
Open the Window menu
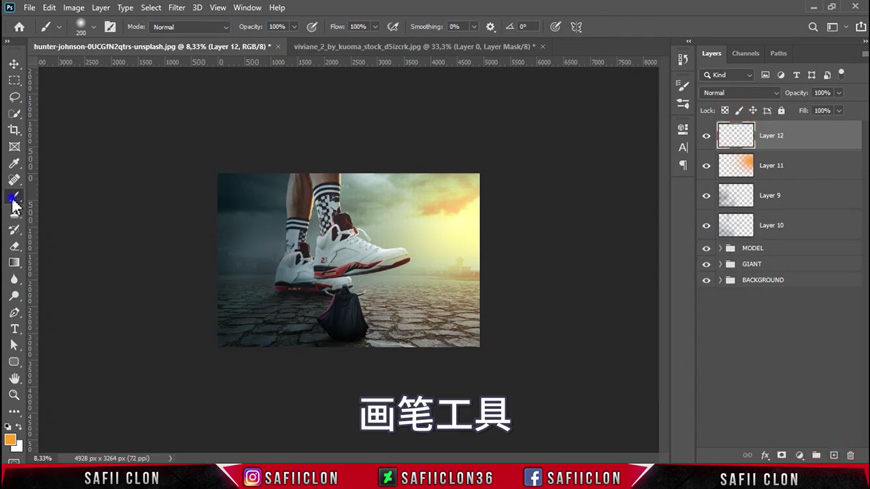click(x=247, y=8)
